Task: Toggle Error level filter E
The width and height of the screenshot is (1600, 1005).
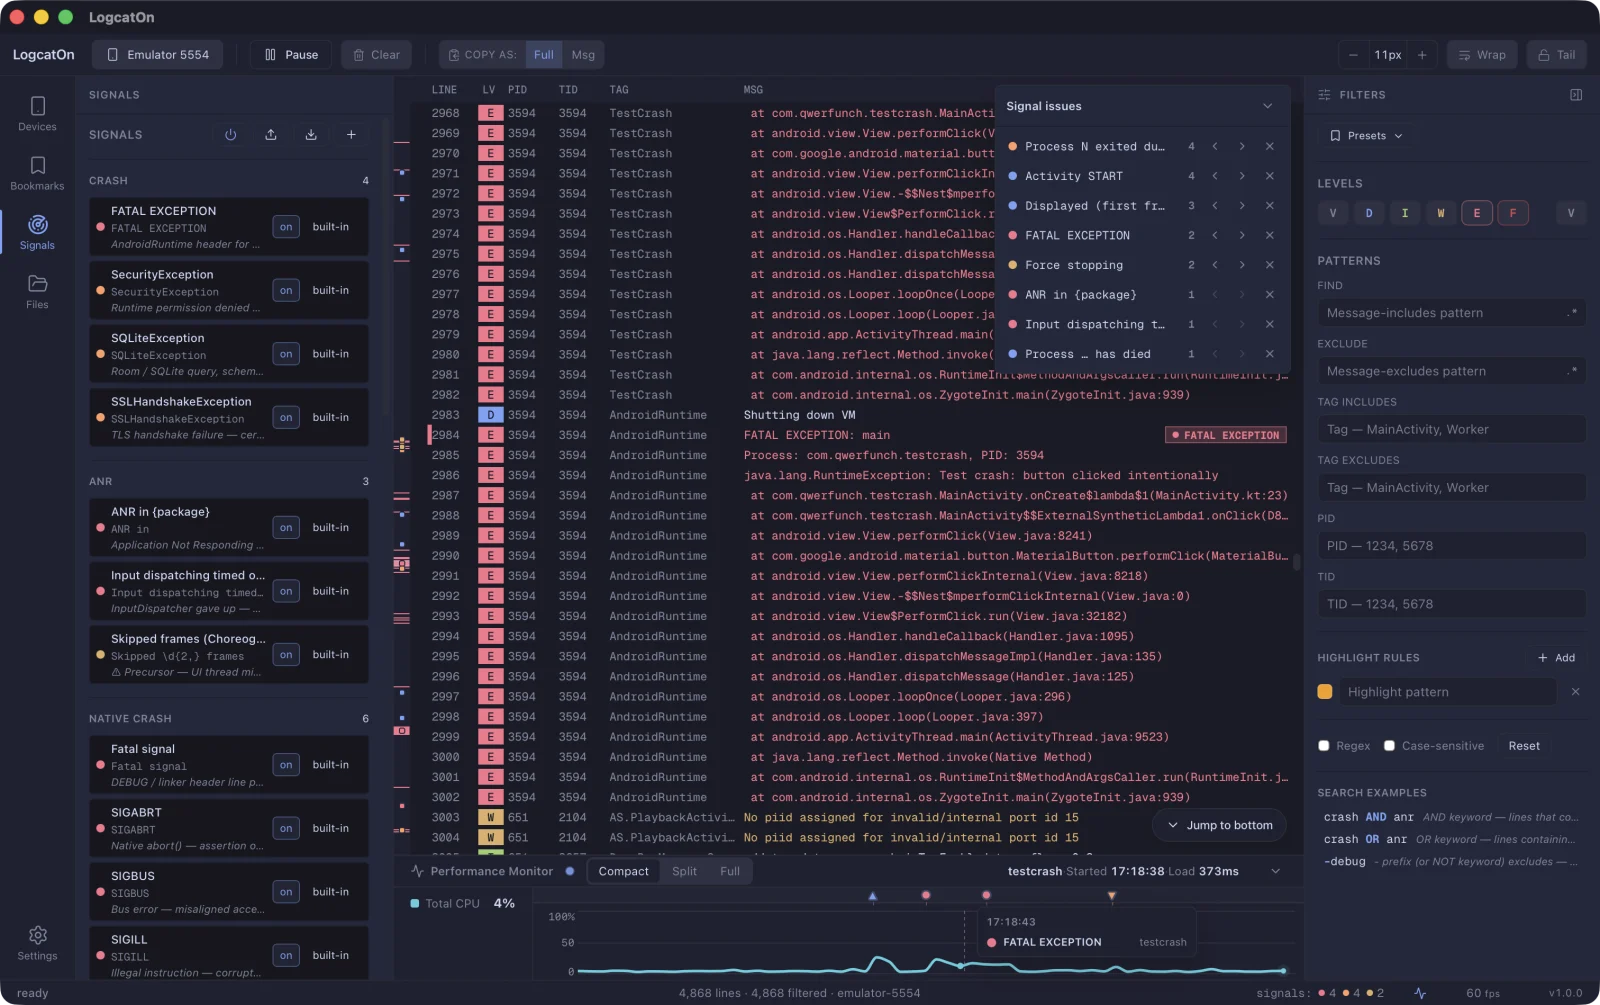Action: 1477,213
